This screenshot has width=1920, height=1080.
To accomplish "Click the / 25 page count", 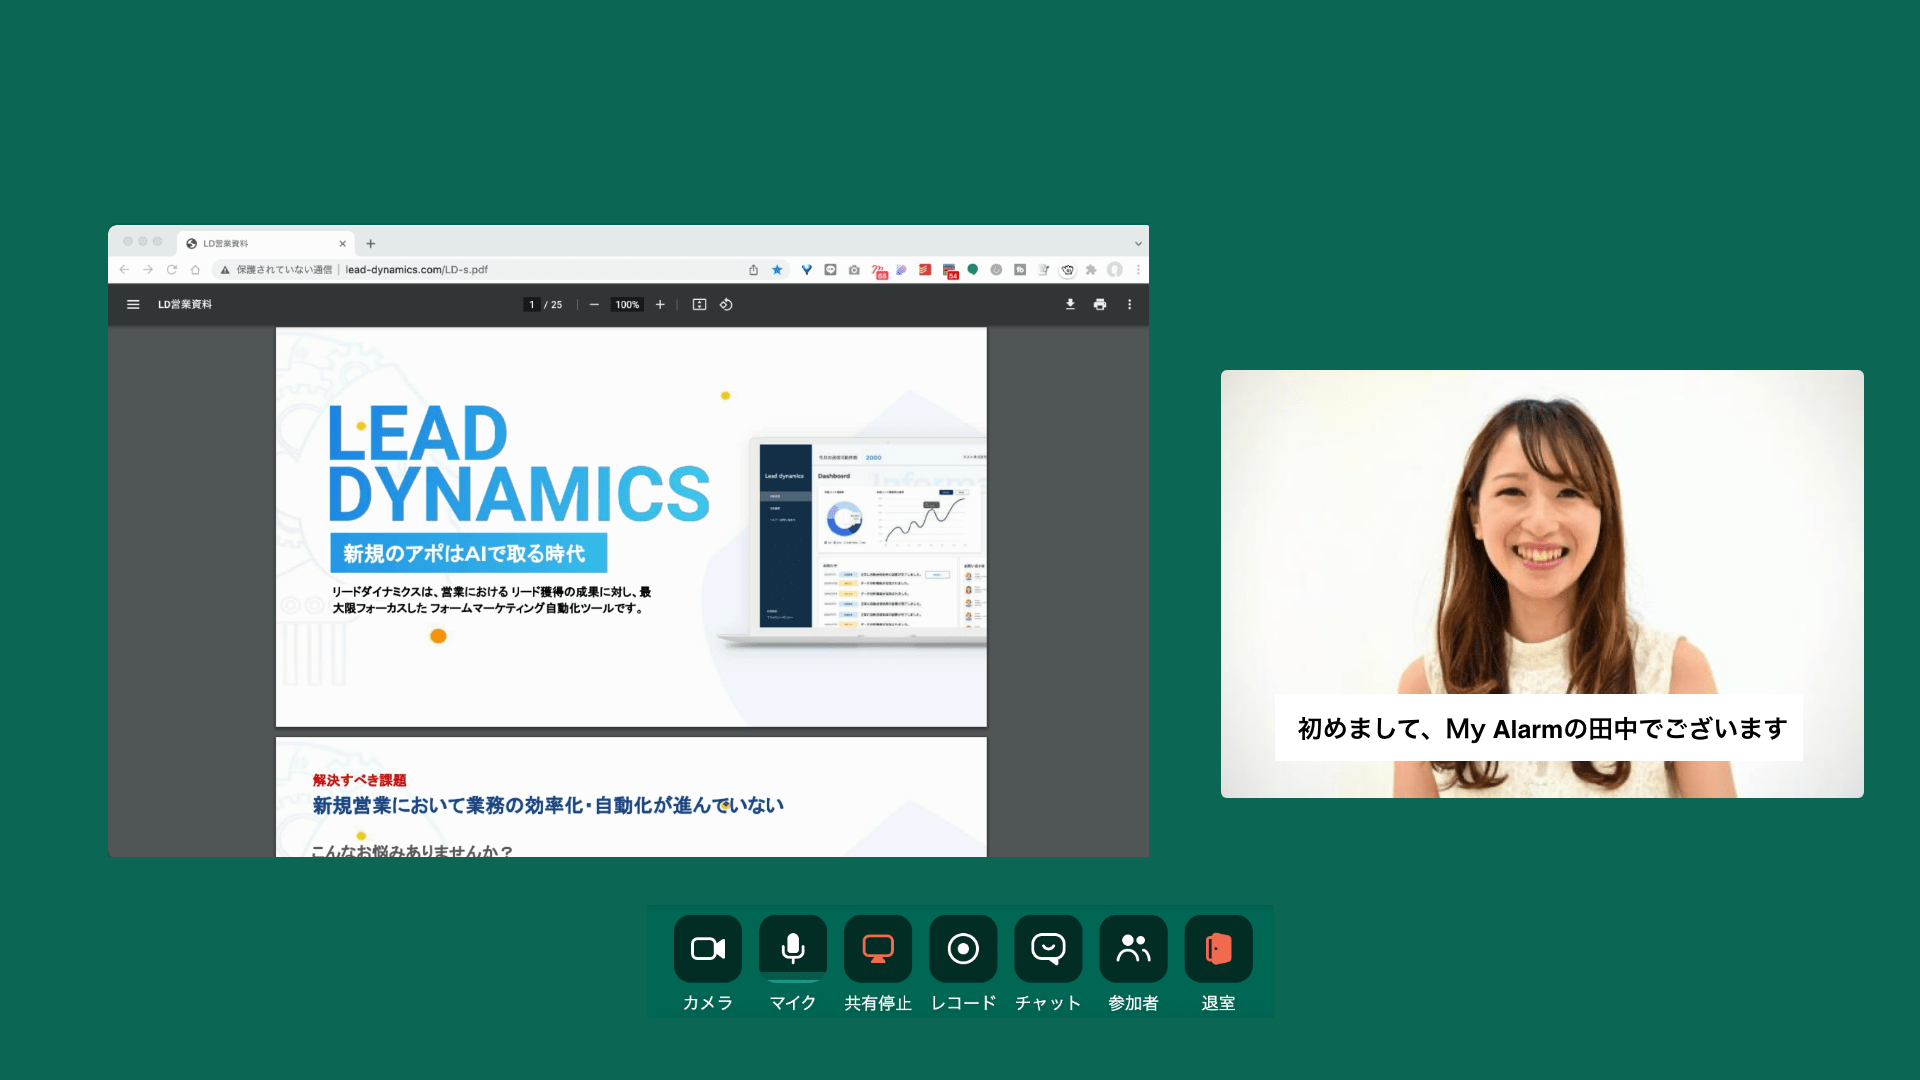I will click(x=553, y=305).
